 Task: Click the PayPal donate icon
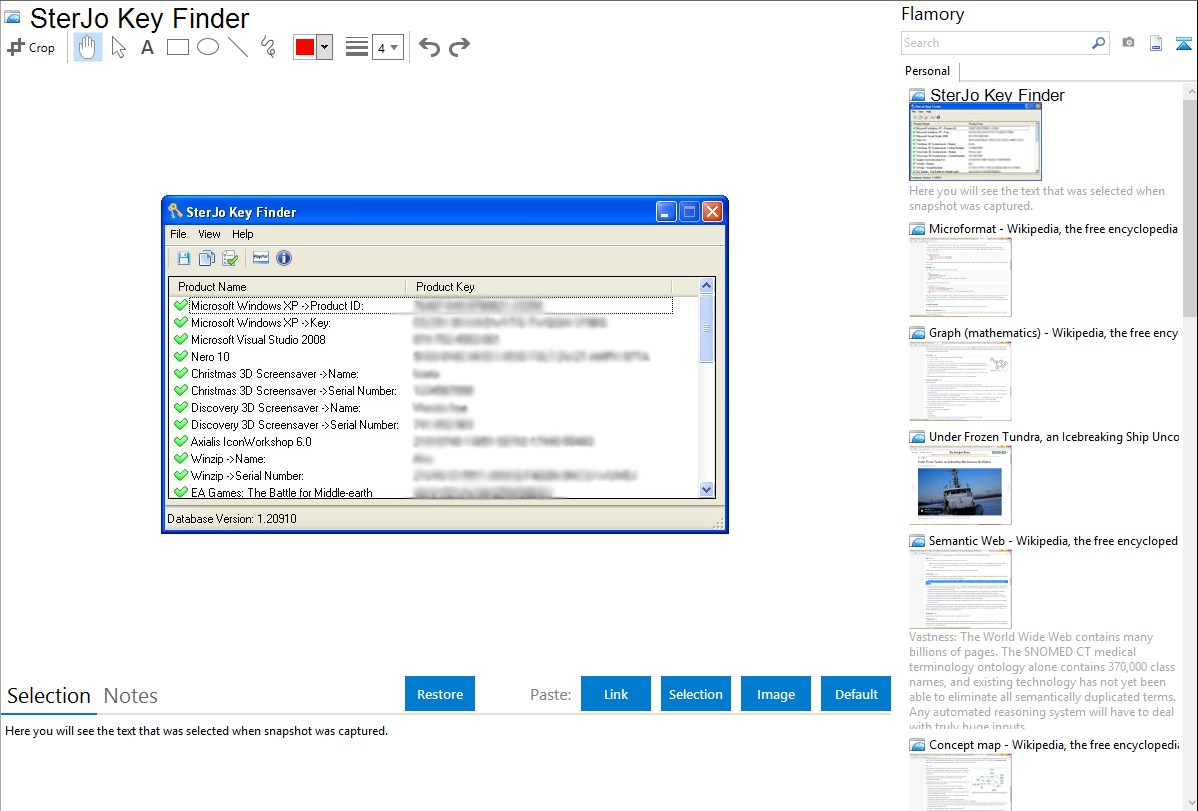pyautogui.click(x=261, y=258)
